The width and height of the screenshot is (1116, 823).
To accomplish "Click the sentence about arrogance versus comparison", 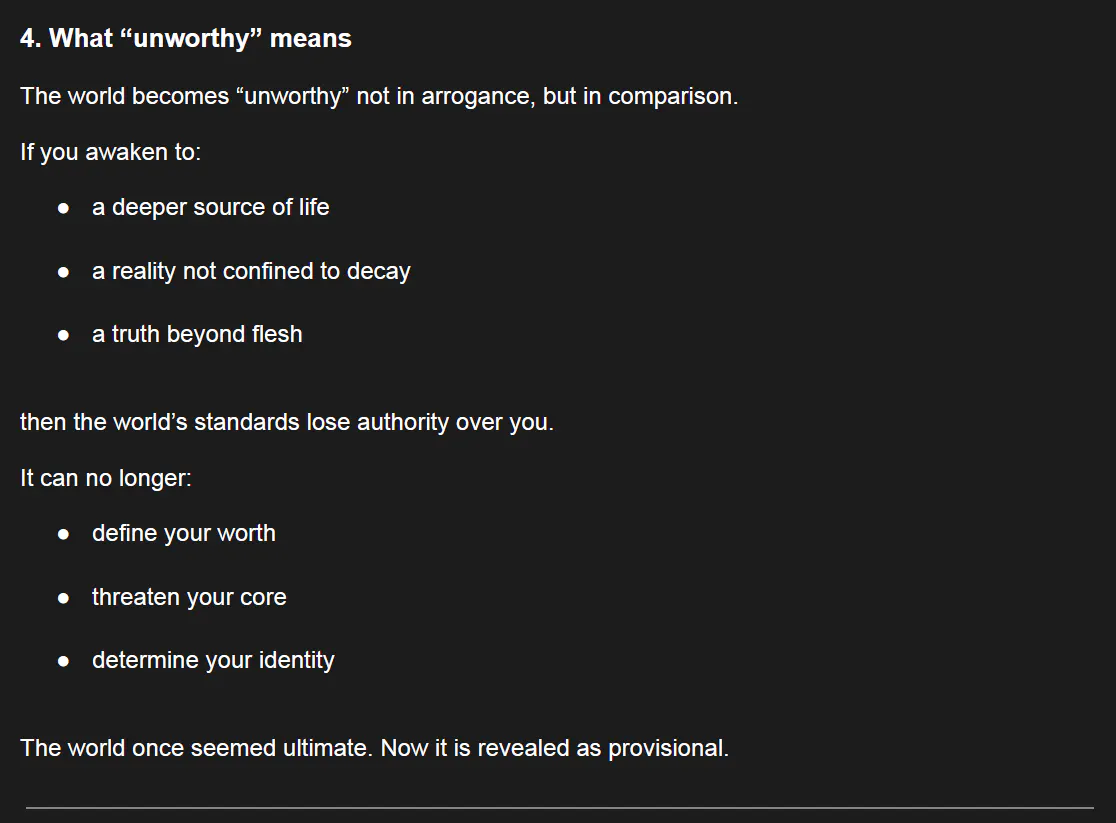I will click(379, 97).
